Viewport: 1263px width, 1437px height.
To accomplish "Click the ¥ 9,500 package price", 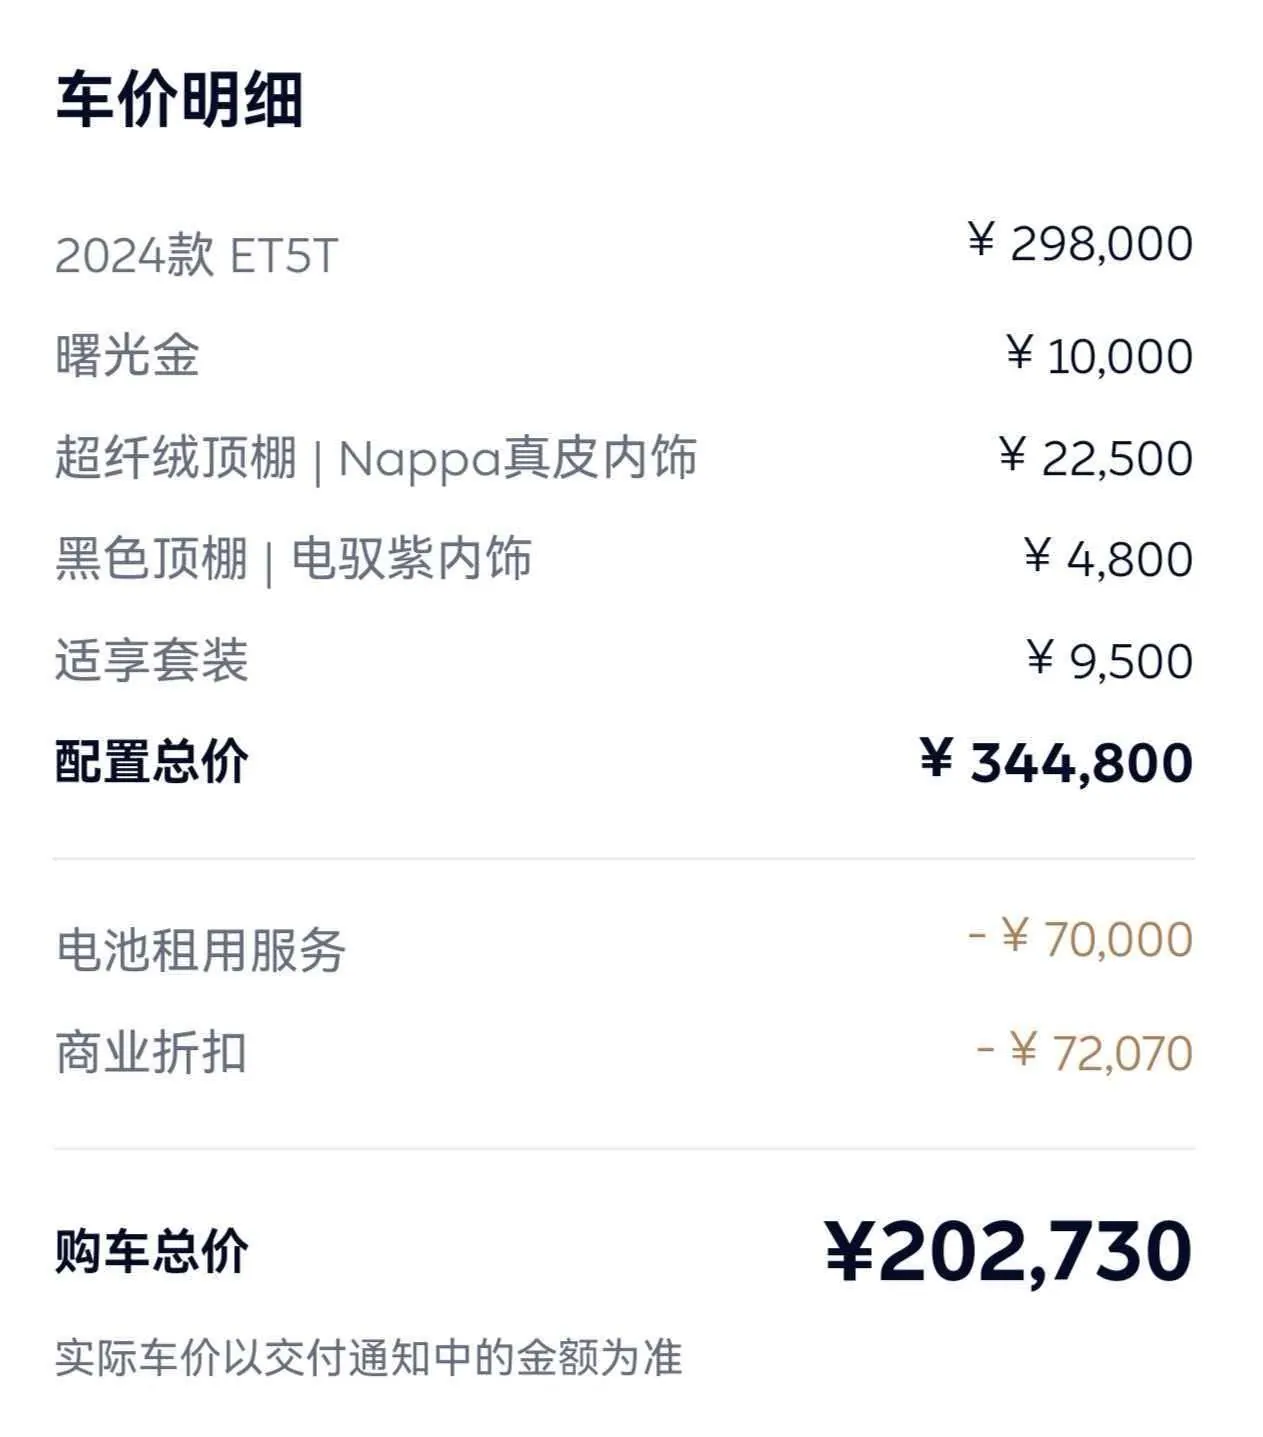I will click(x=1110, y=660).
